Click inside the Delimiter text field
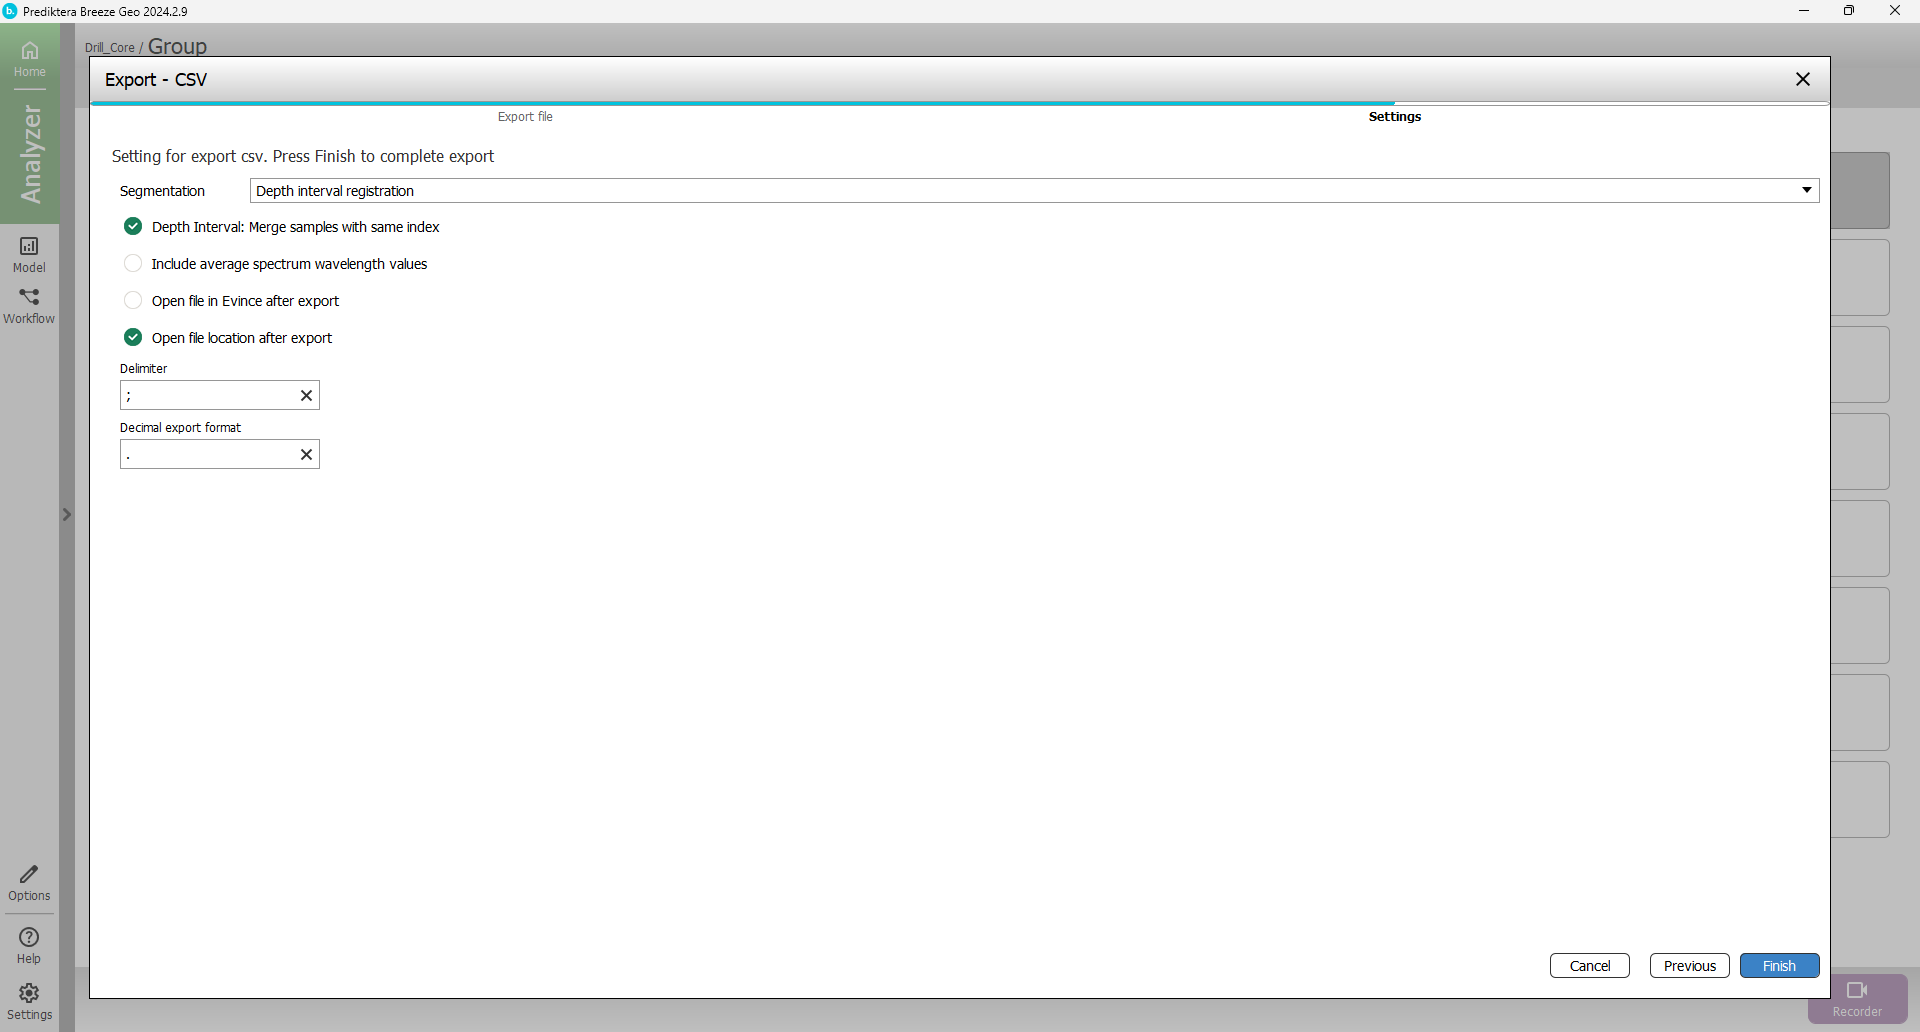 click(x=207, y=396)
